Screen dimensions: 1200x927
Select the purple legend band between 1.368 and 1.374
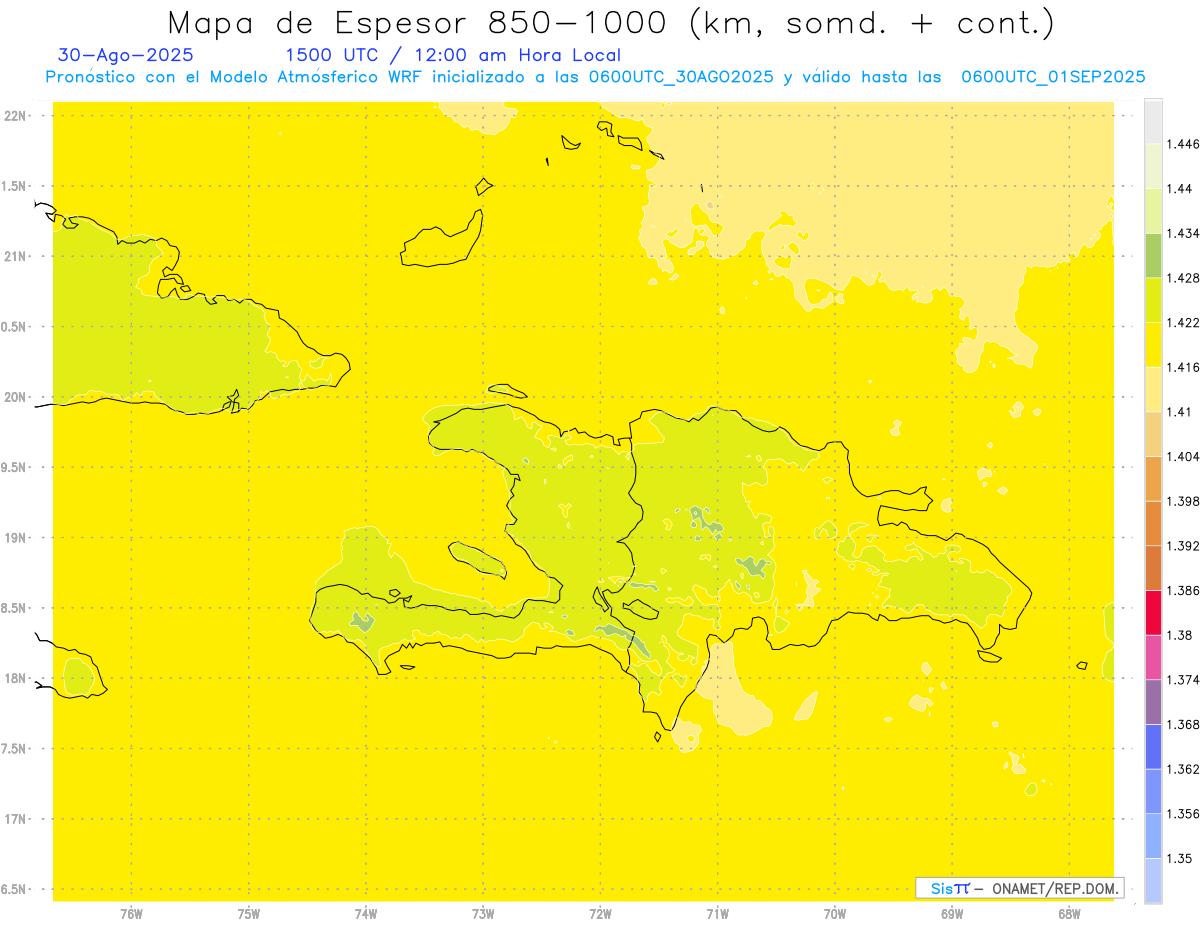(1153, 702)
